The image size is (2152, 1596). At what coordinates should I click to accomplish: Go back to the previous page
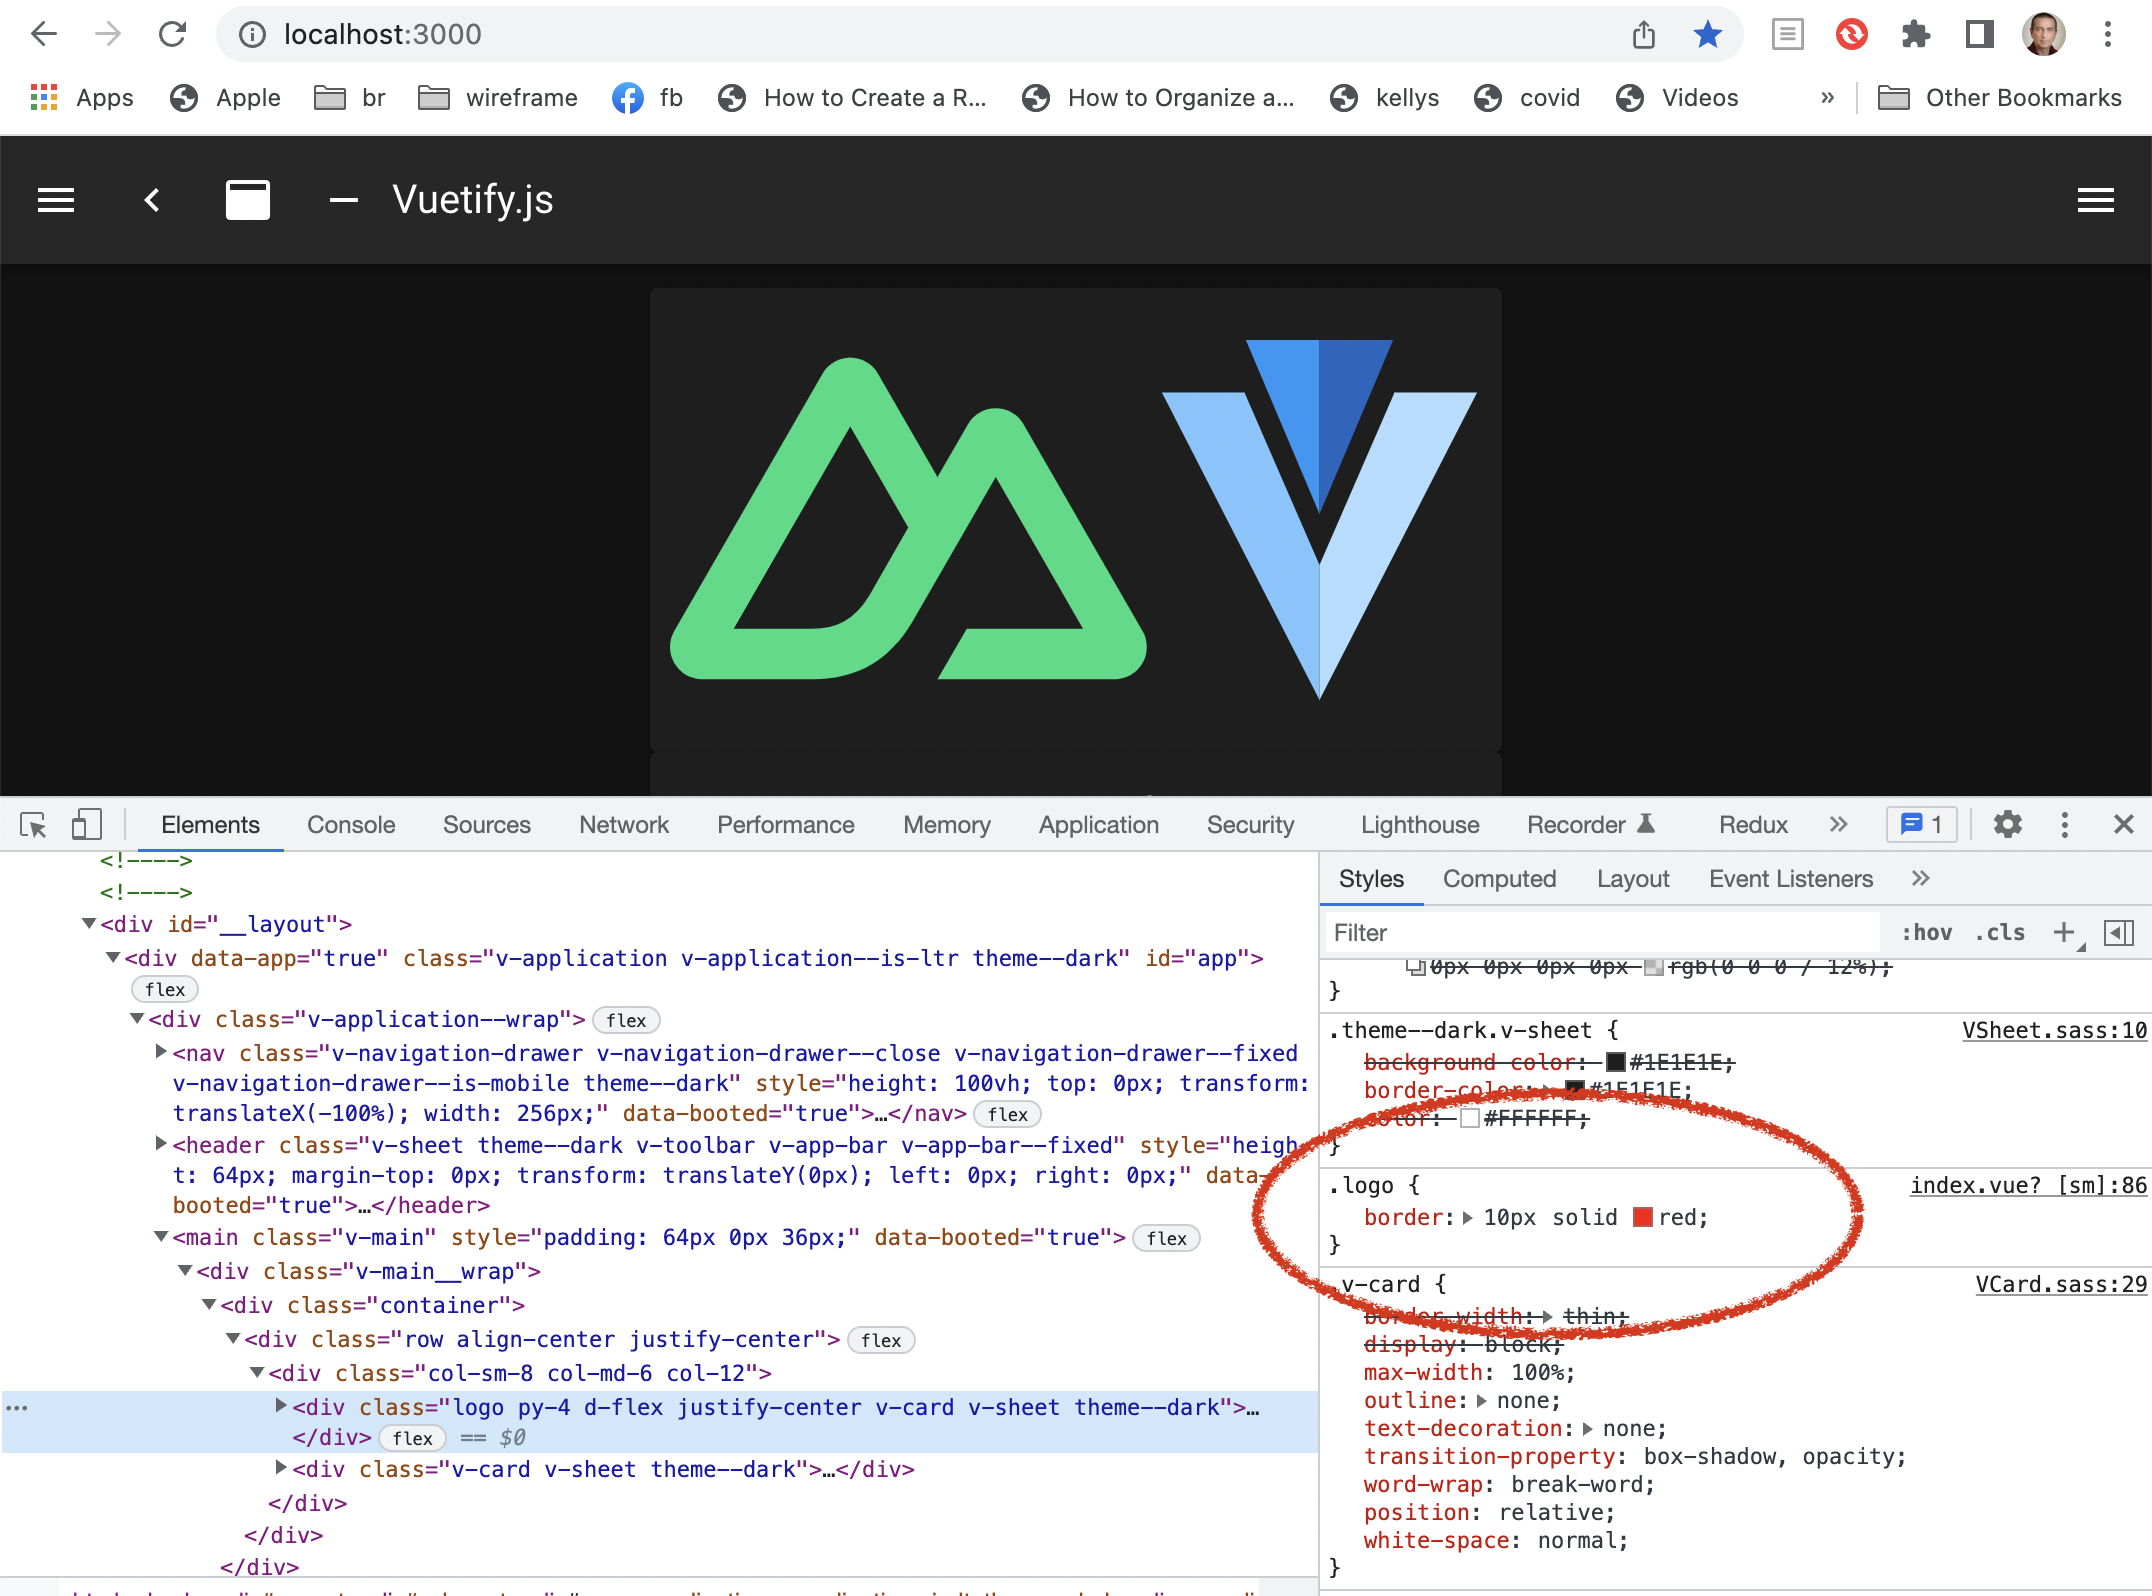[x=45, y=35]
